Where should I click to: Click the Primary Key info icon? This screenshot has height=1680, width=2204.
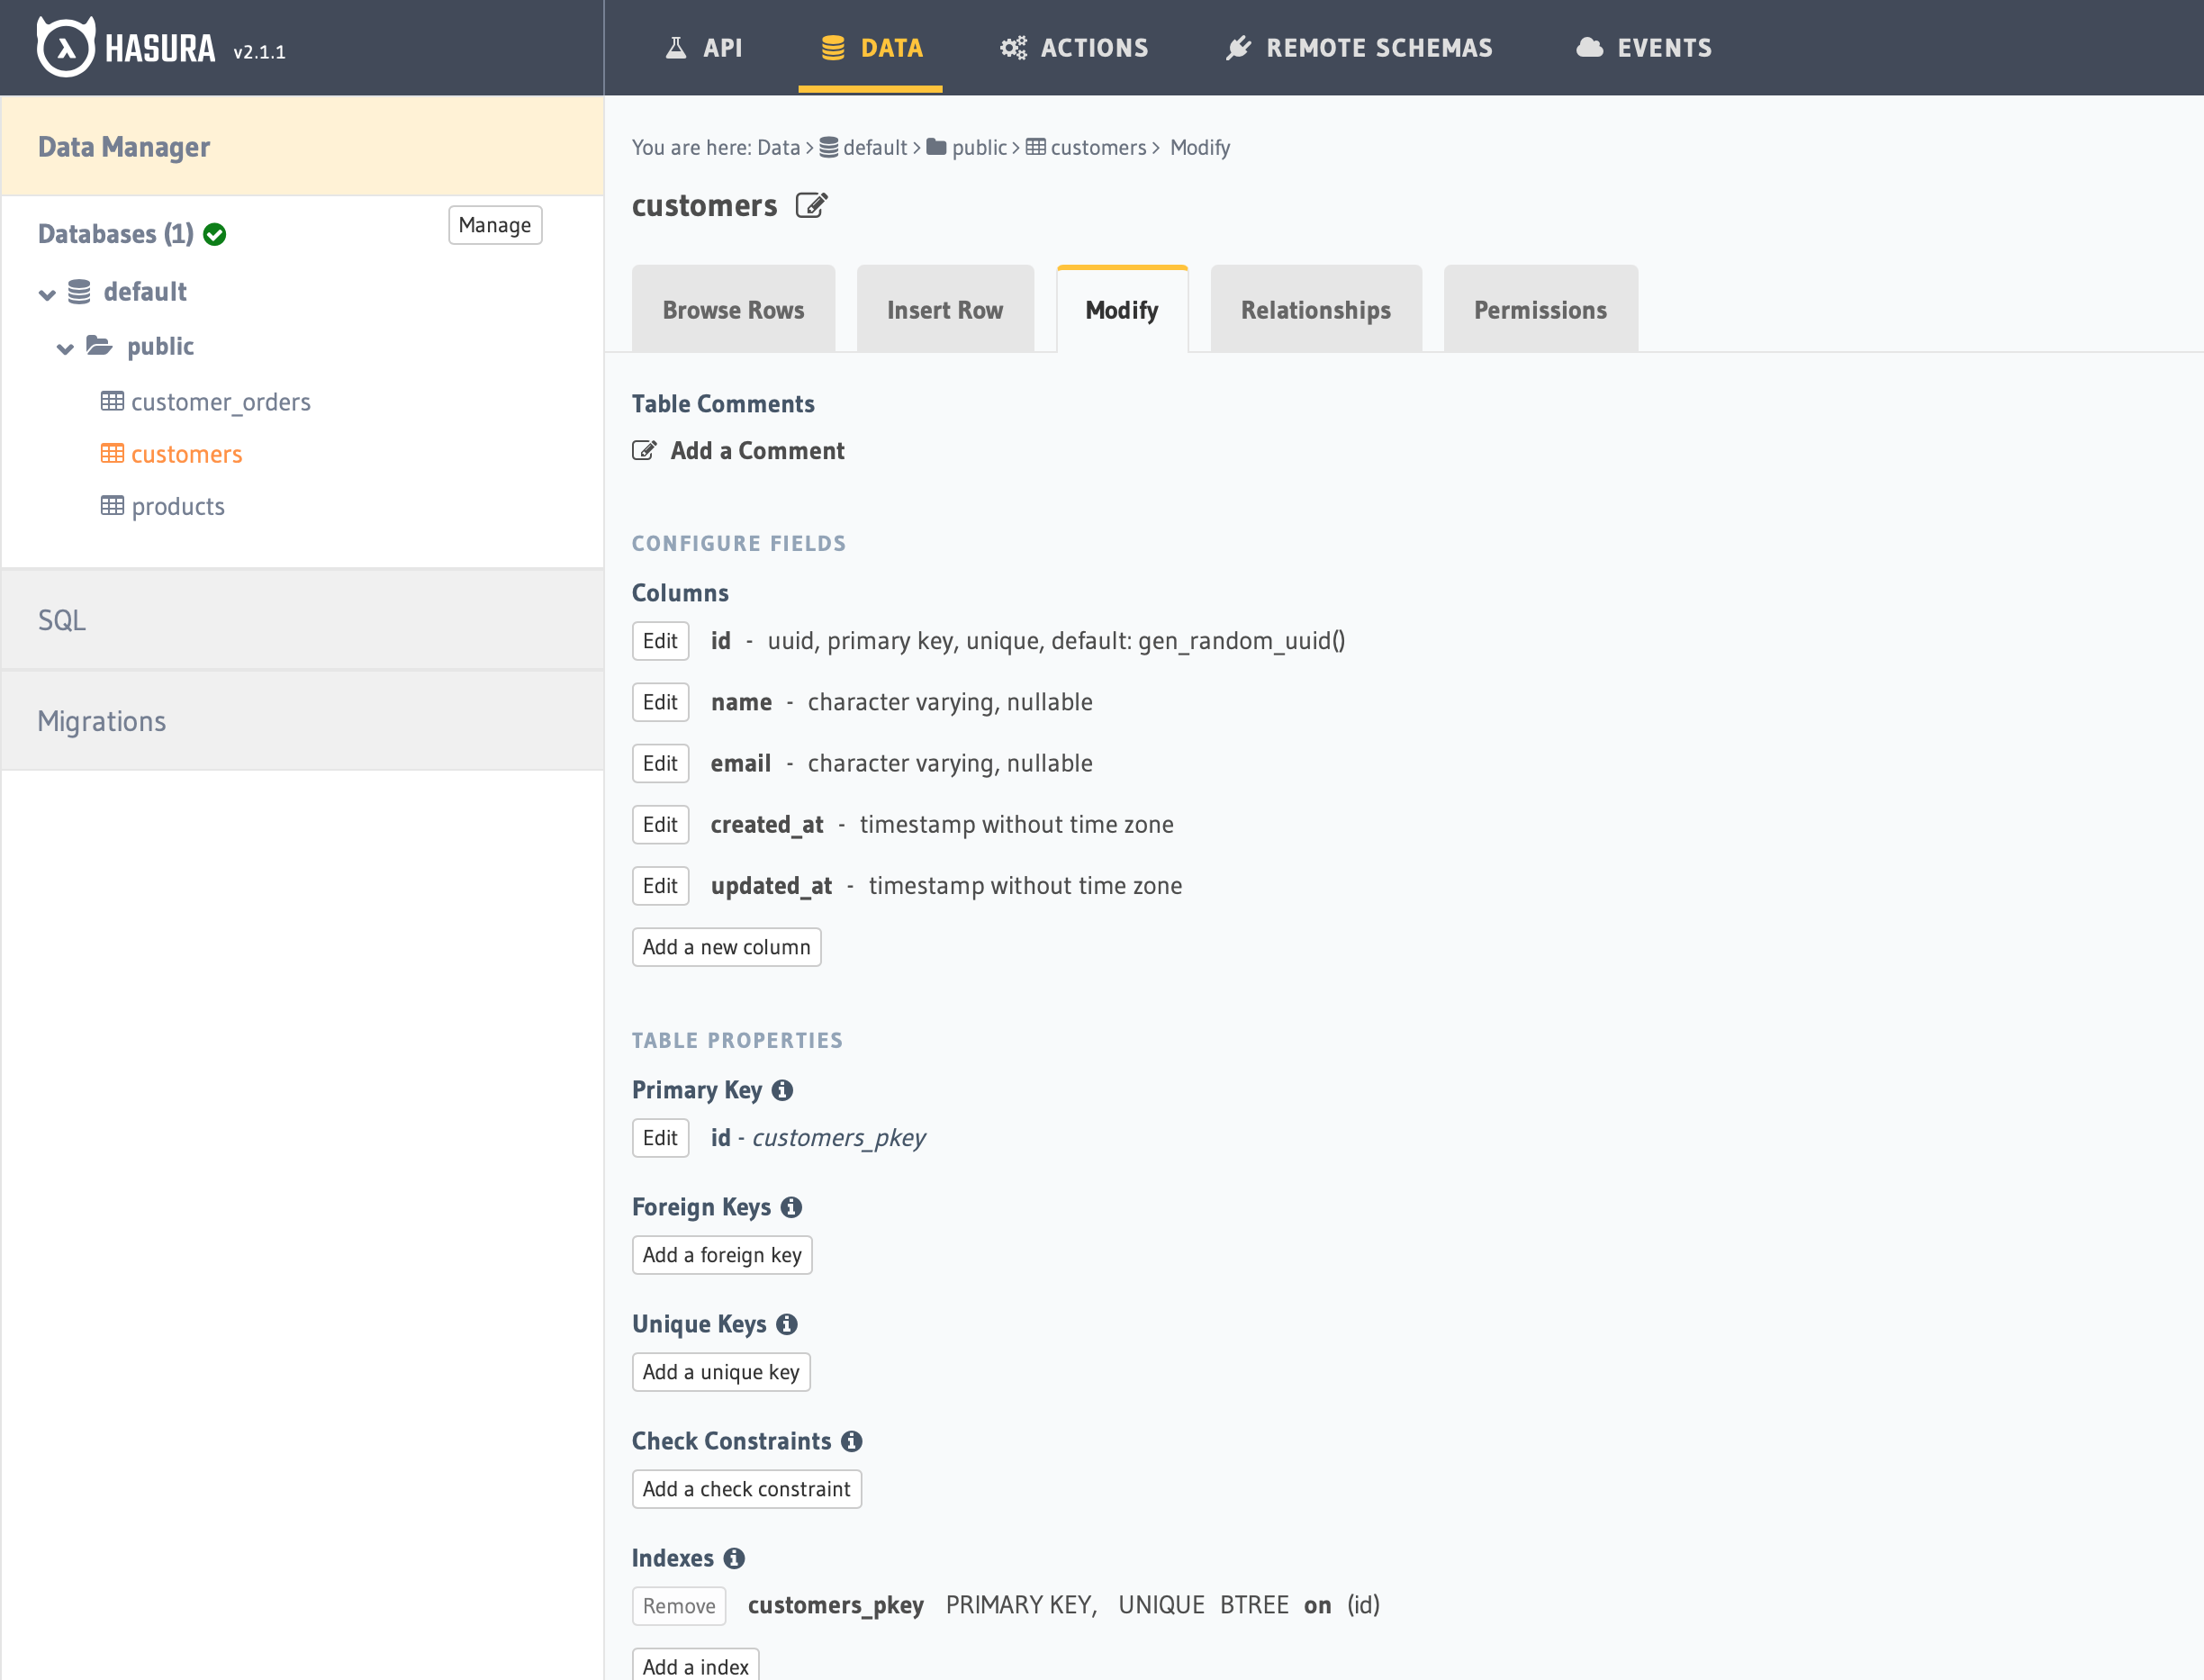click(x=782, y=1090)
